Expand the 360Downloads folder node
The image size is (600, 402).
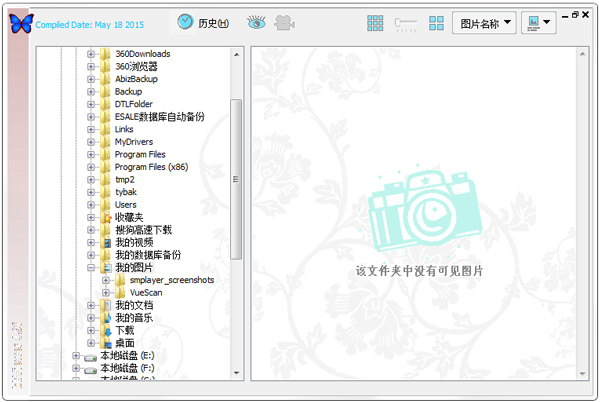coord(91,53)
